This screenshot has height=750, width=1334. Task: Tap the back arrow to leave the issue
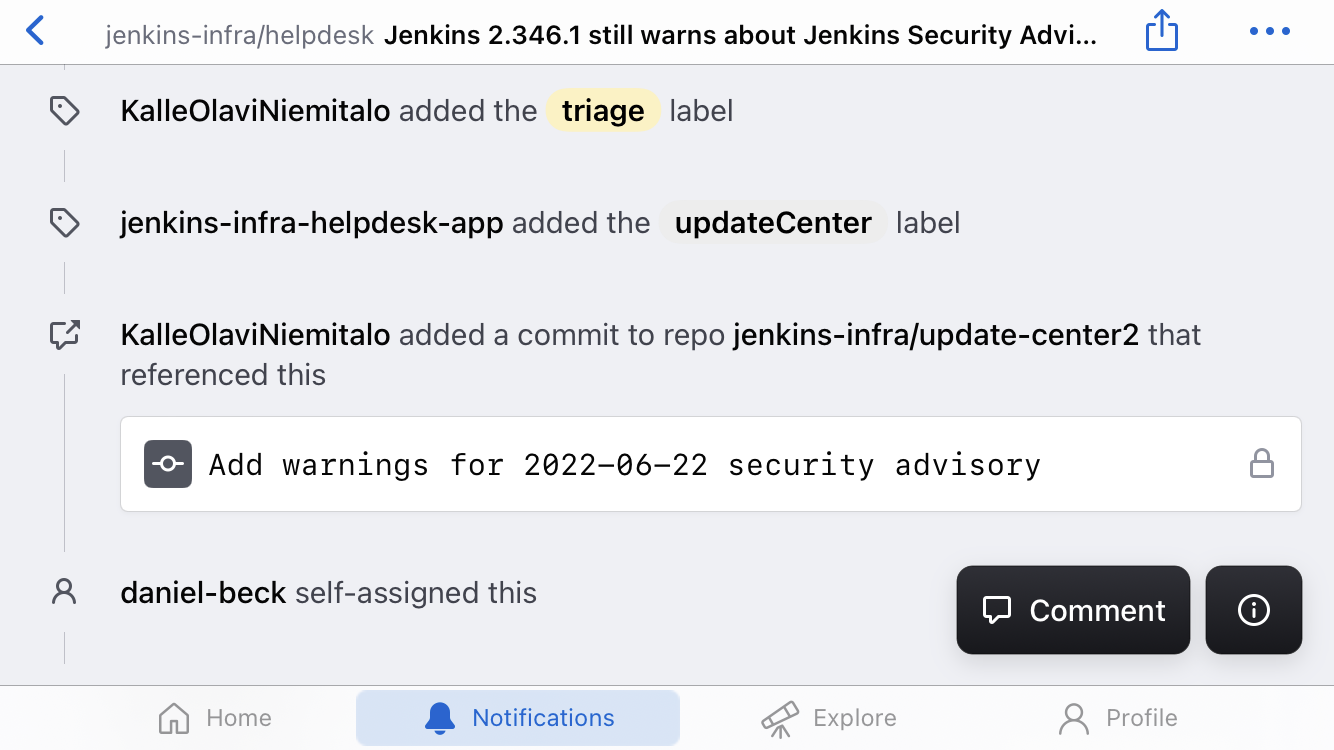tap(36, 31)
